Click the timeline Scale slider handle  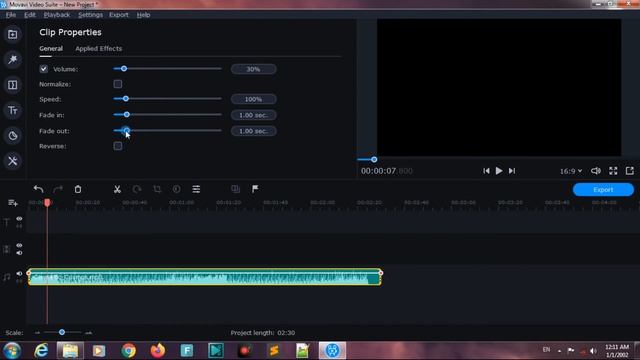tap(62, 332)
